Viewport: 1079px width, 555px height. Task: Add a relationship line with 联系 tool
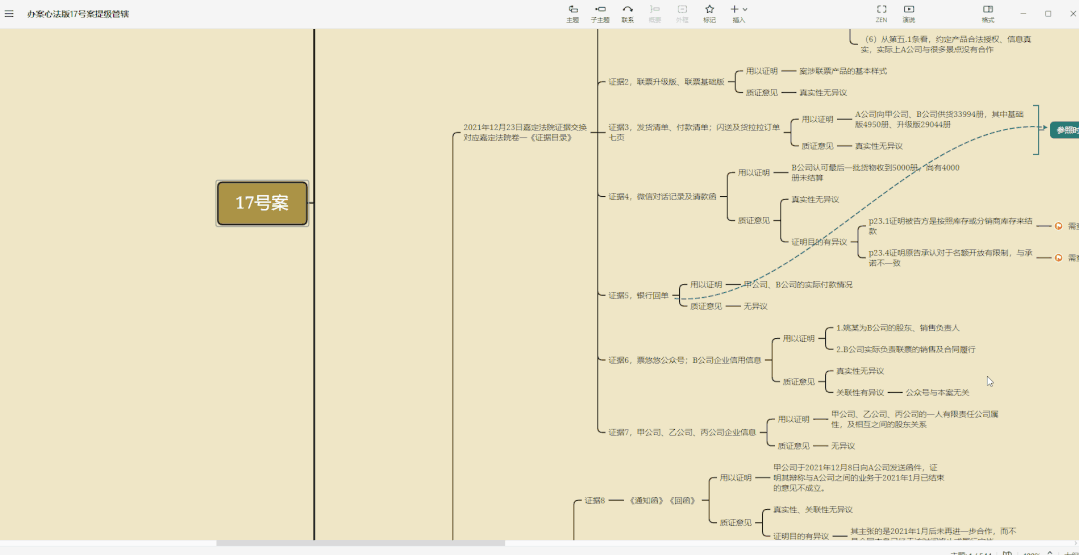pyautogui.click(x=627, y=13)
